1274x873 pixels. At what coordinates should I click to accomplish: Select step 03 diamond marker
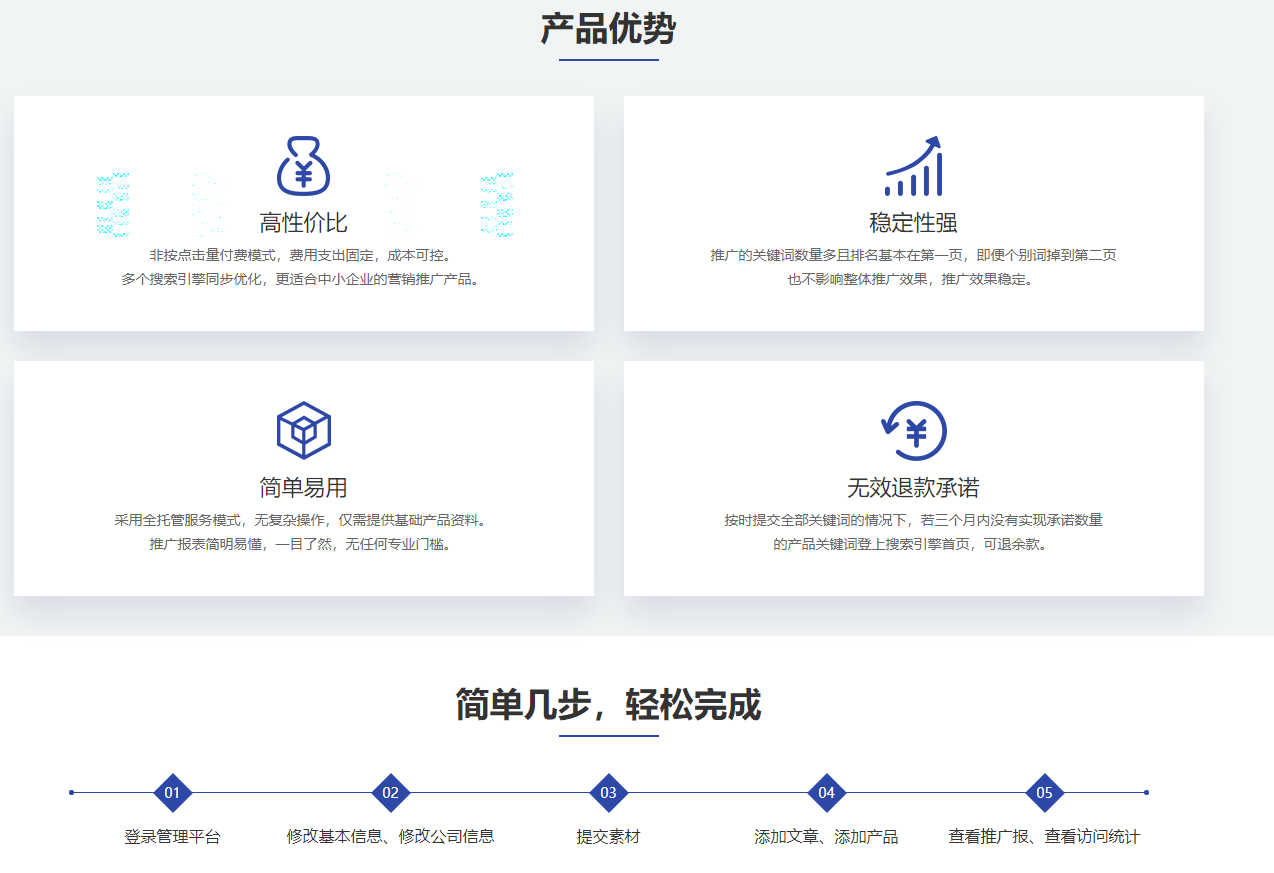[608, 793]
